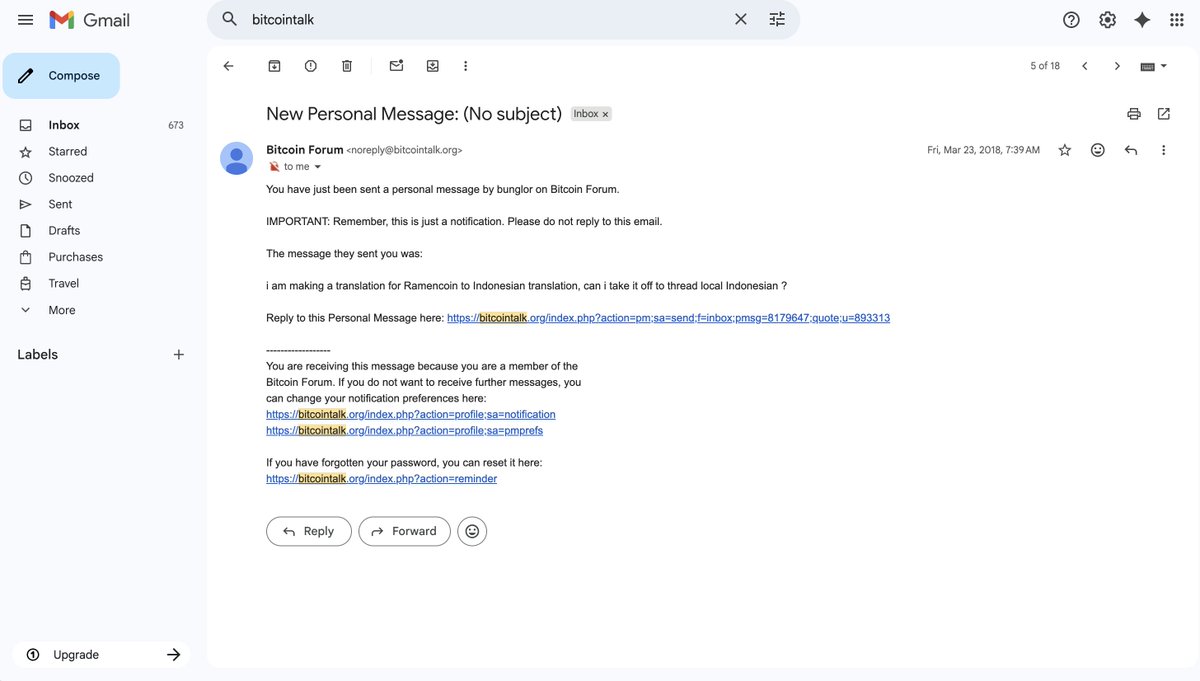Click the Upgrade storage button
The image size is (1200, 681).
(102, 655)
